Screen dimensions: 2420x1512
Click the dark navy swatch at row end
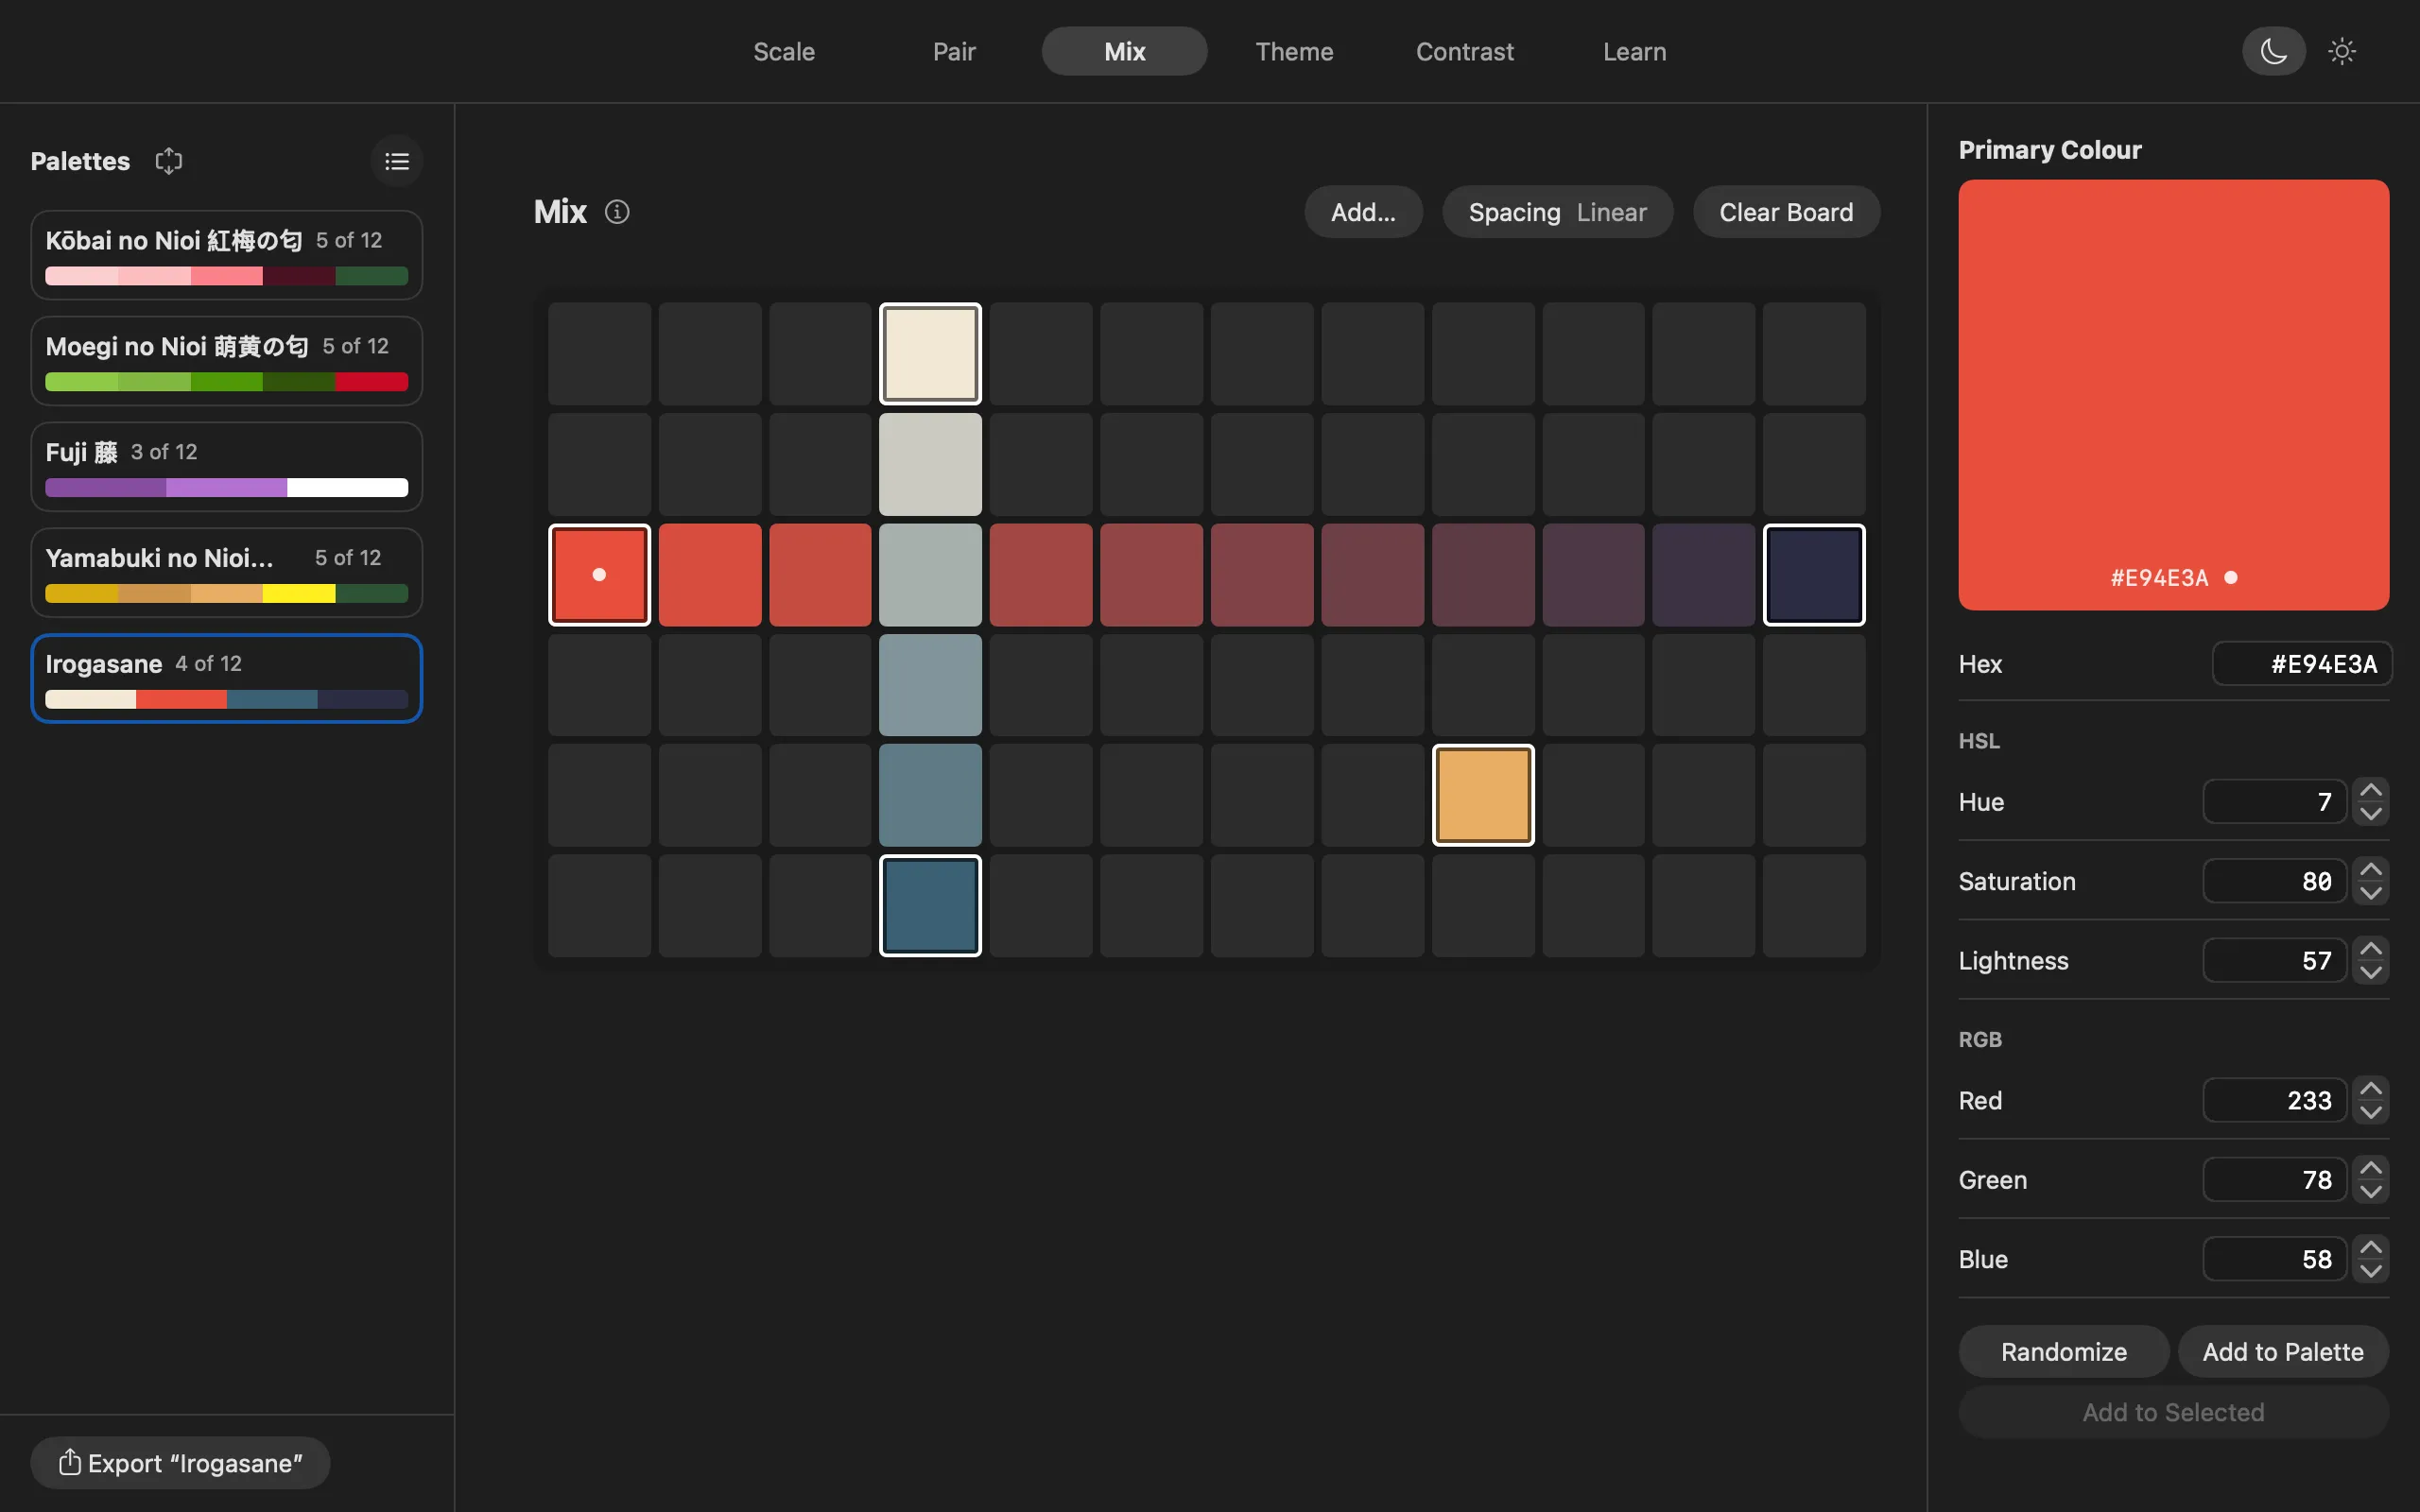click(x=1814, y=575)
